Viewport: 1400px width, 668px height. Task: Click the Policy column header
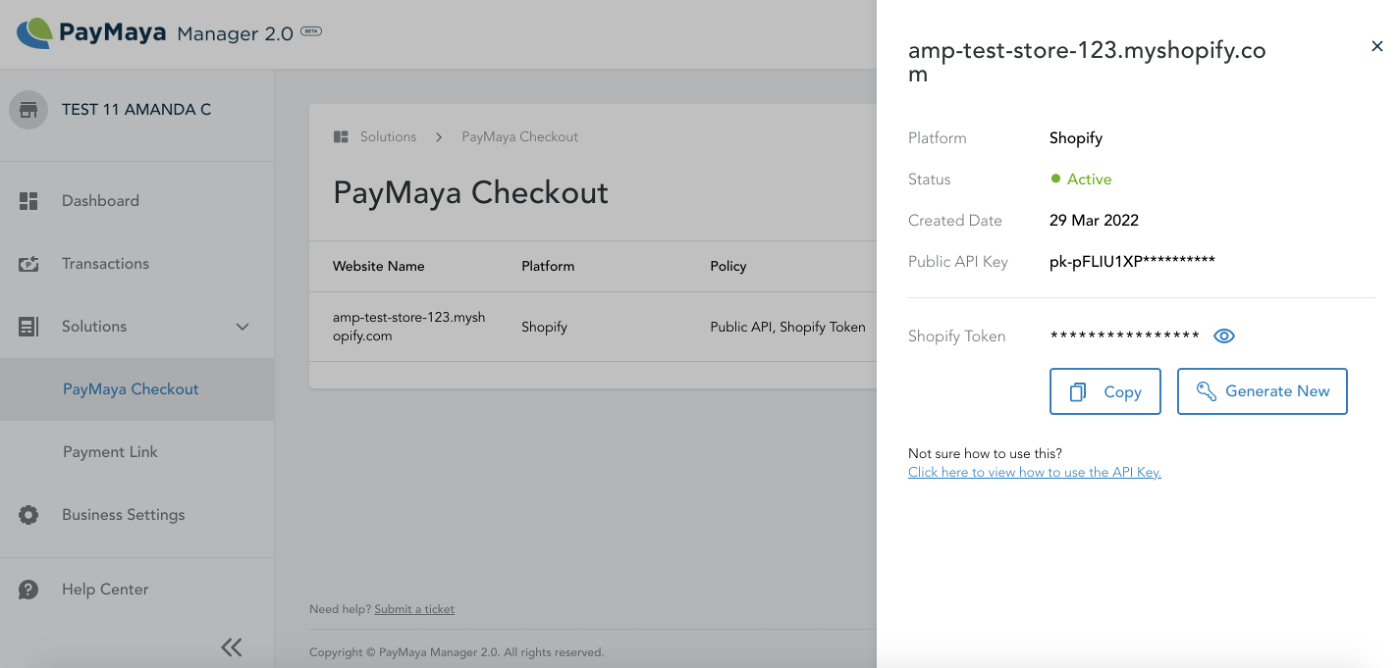point(728,266)
